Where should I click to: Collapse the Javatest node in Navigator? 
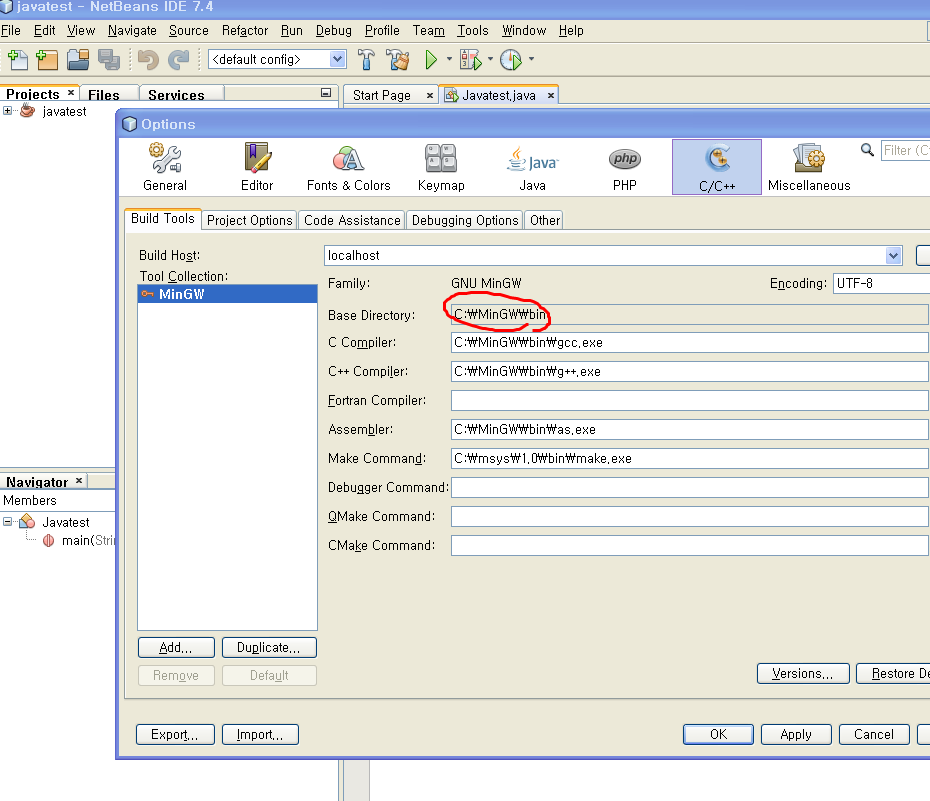pyautogui.click(x=8, y=522)
